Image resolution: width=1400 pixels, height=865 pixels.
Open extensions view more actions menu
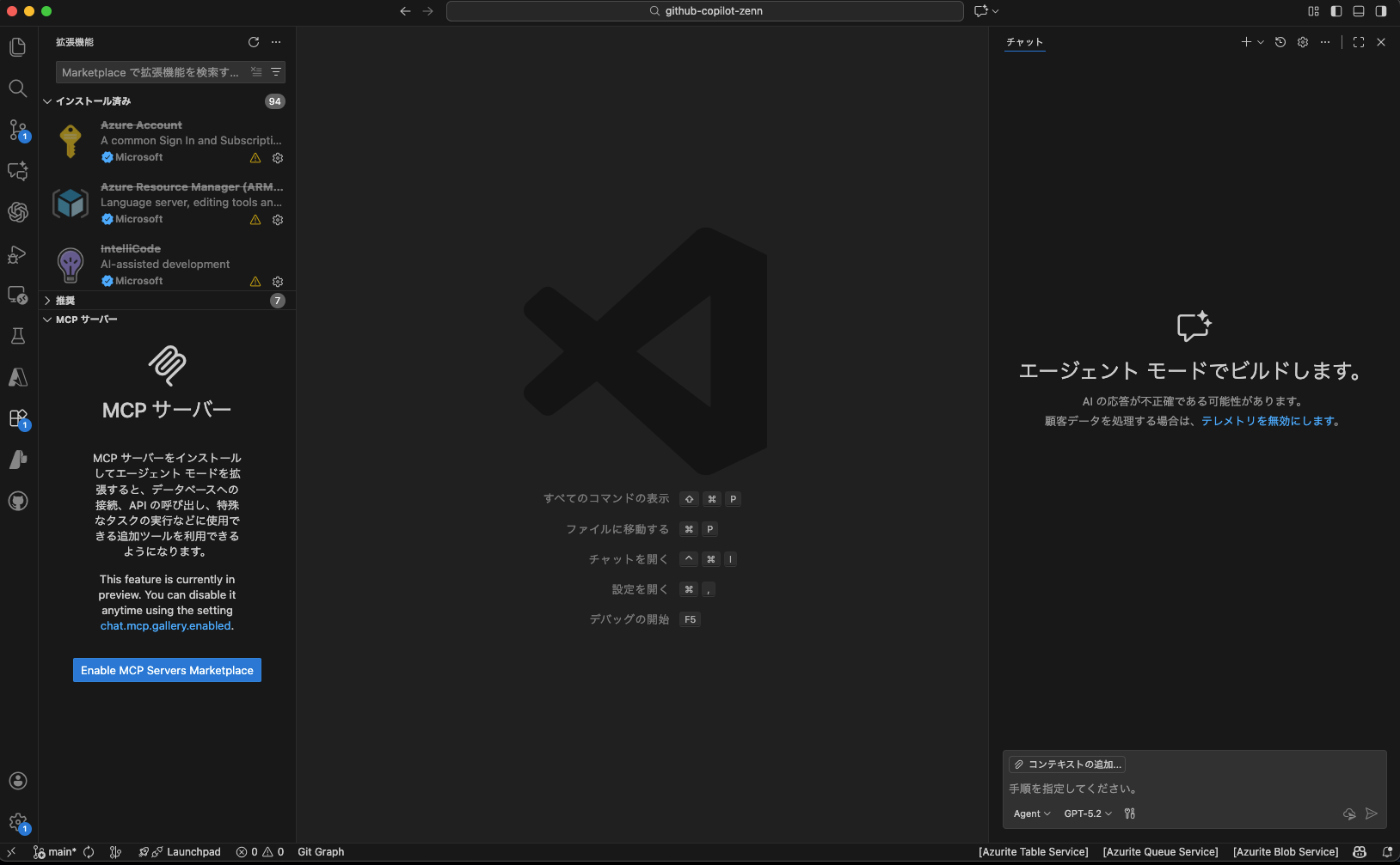(x=276, y=42)
